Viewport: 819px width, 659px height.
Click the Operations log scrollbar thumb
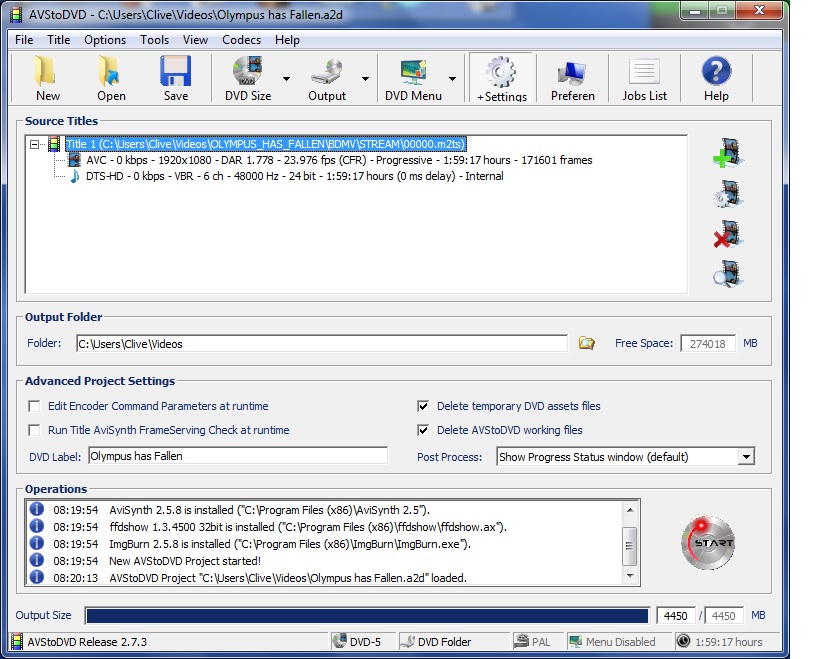629,546
